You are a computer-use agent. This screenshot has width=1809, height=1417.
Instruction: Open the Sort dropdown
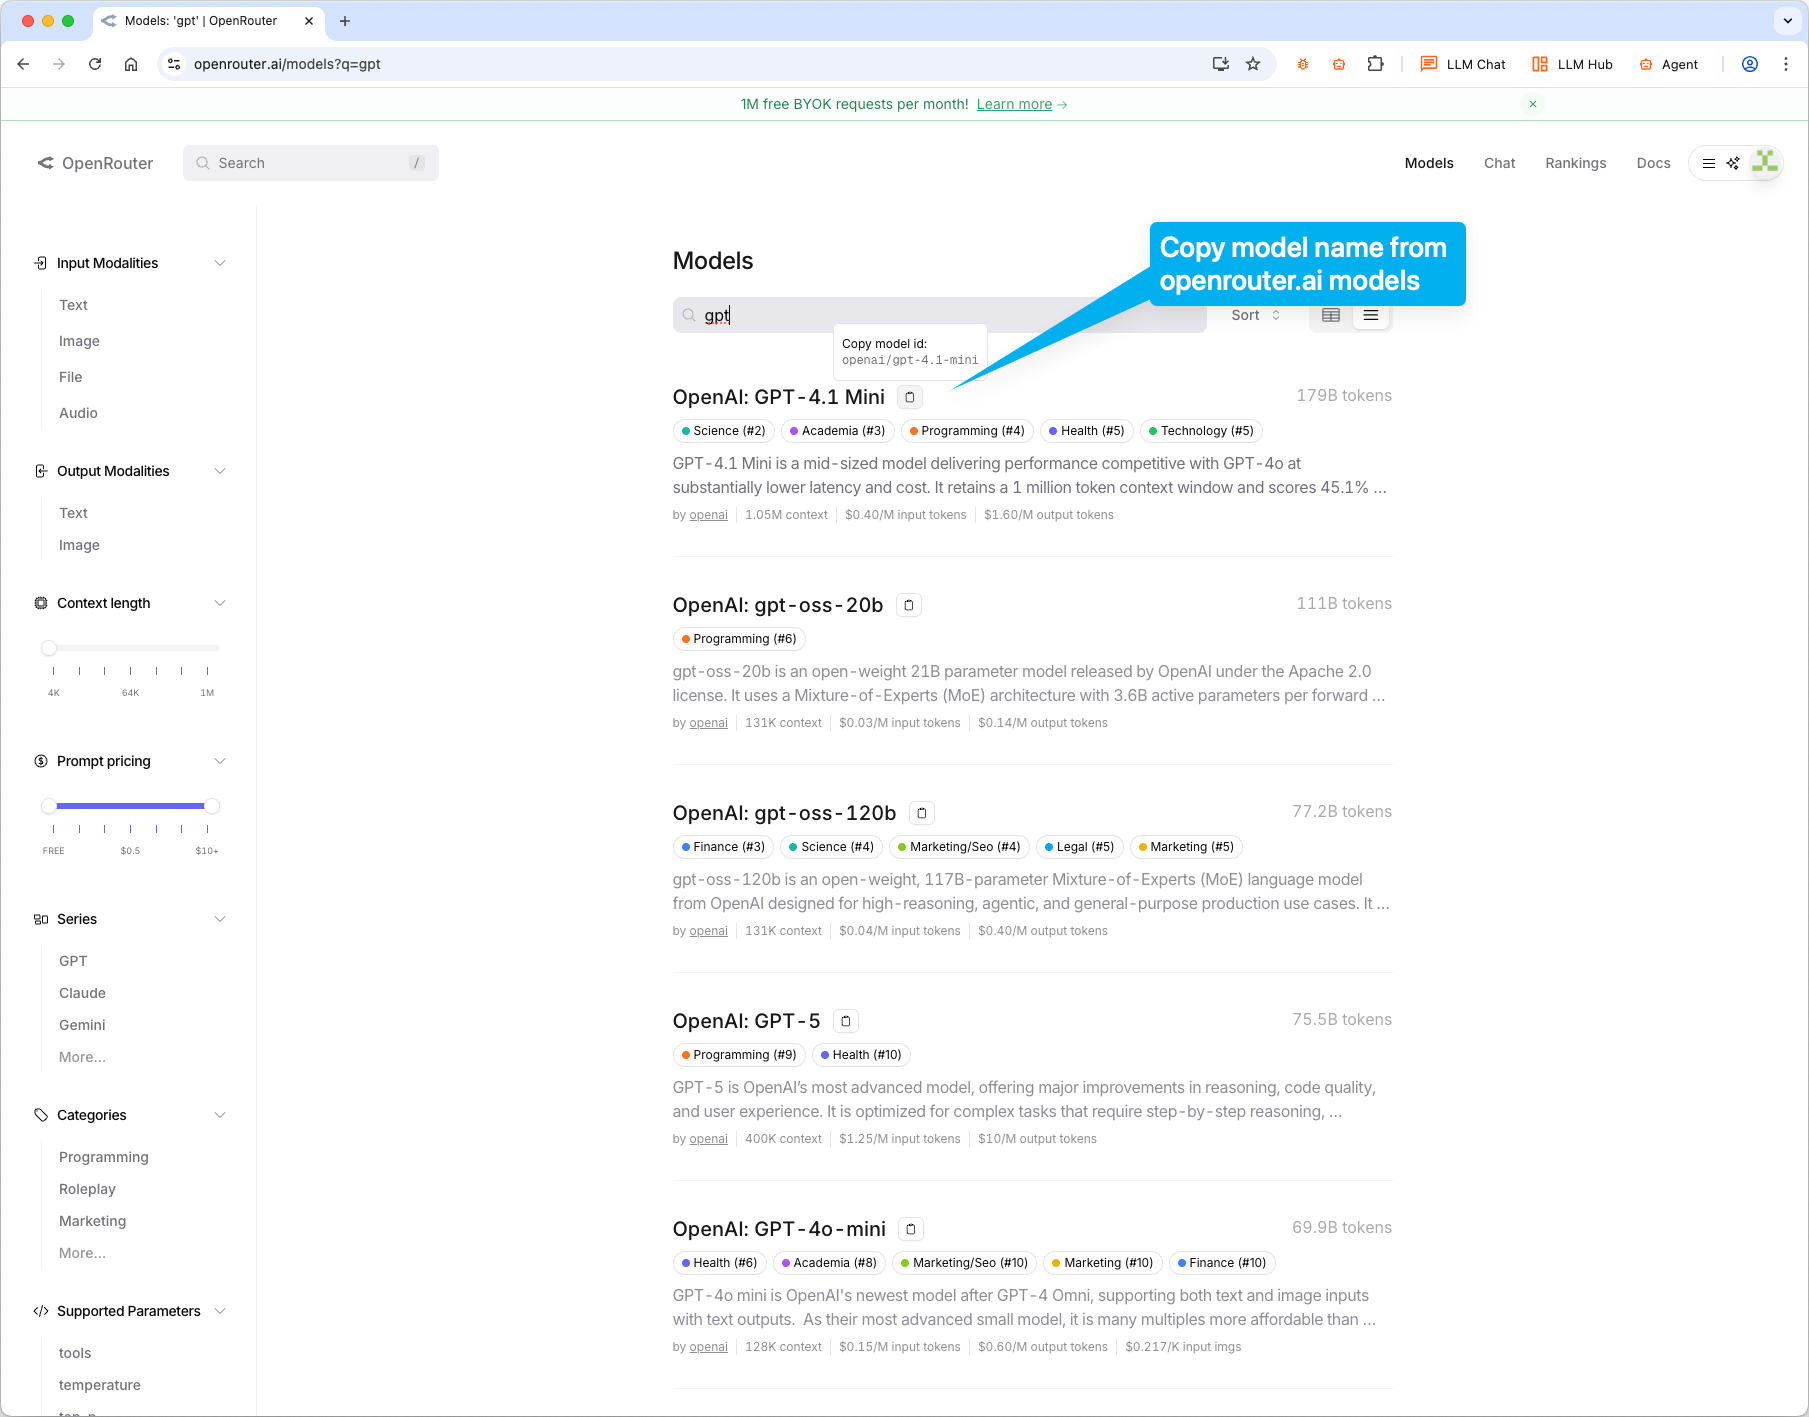click(x=1255, y=315)
